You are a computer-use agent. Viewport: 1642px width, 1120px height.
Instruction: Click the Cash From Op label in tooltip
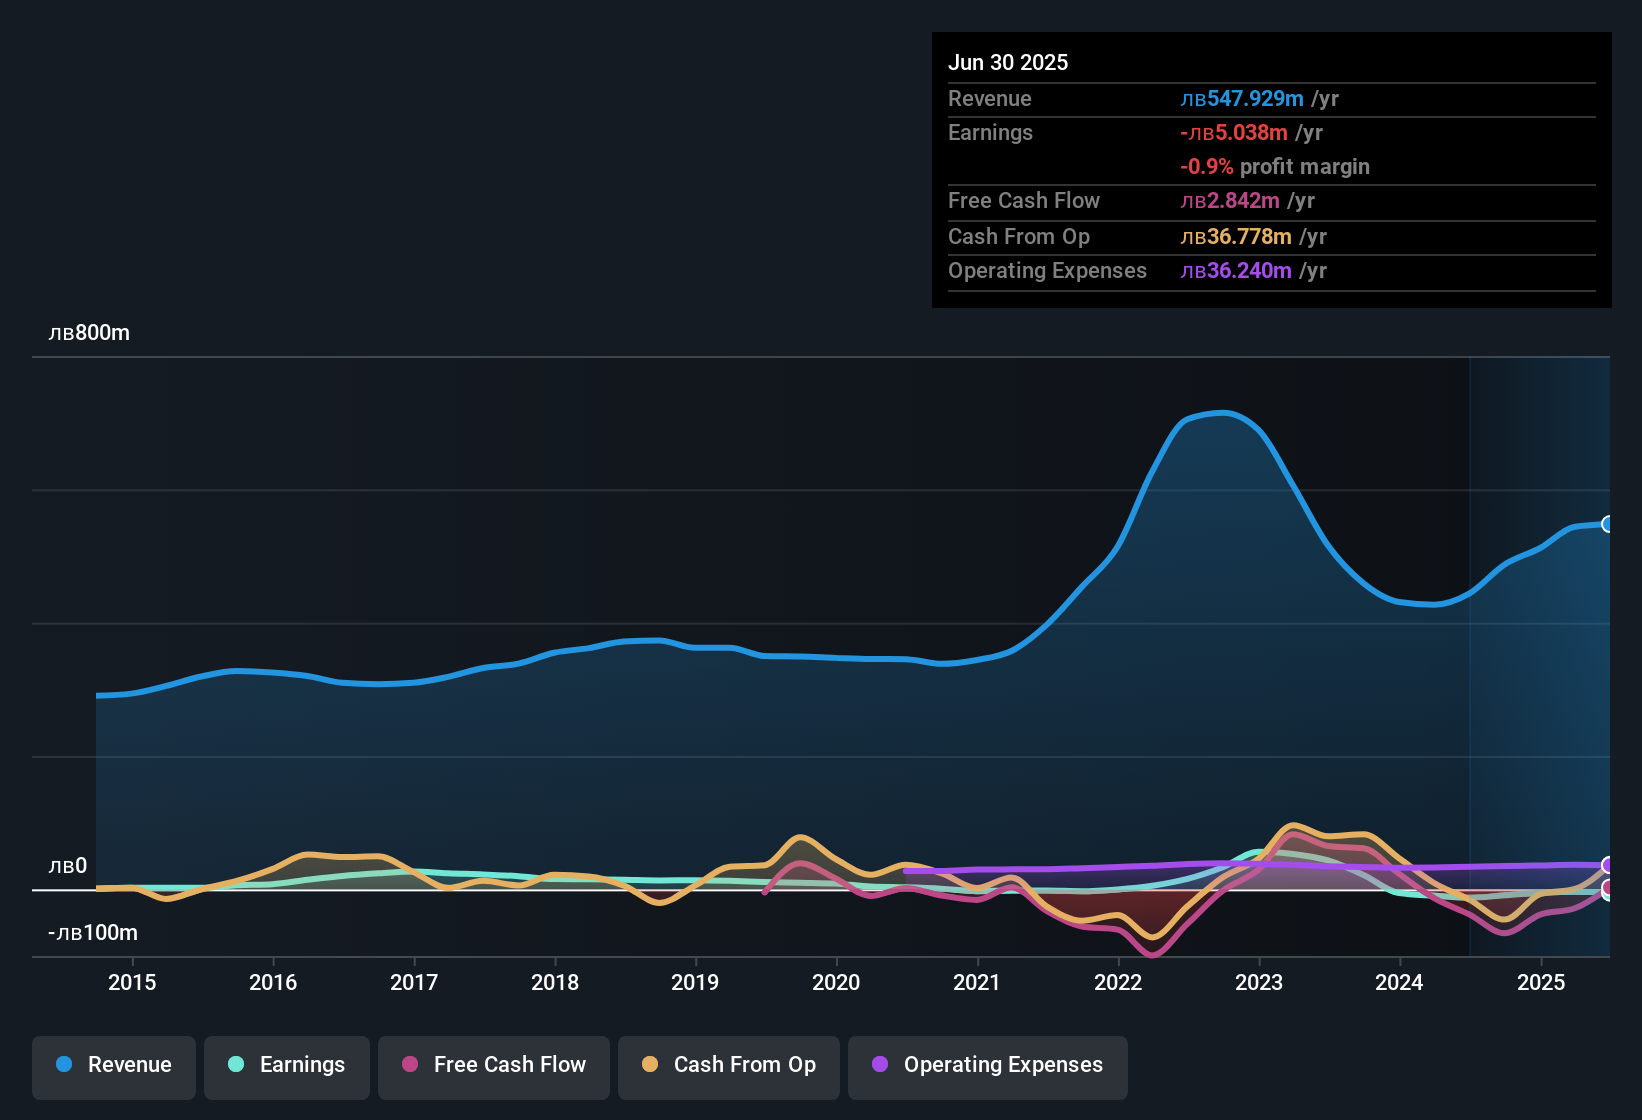[x=1019, y=236]
